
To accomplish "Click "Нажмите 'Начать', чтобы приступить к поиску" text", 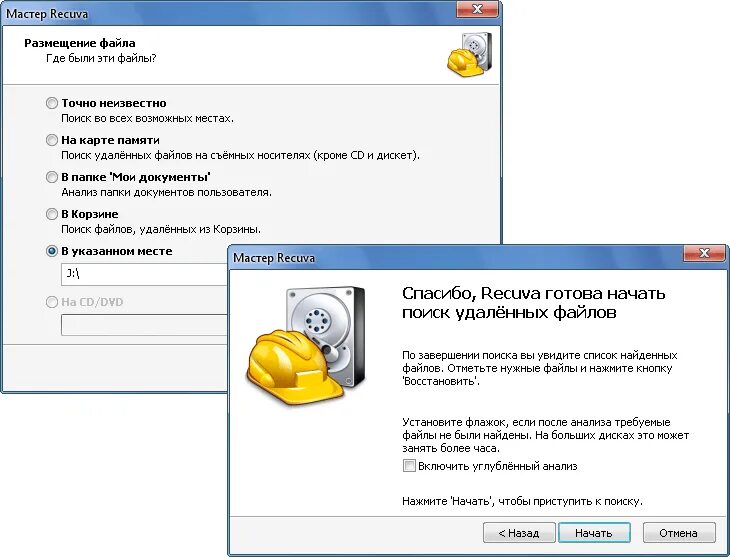I will coord(522,502).
